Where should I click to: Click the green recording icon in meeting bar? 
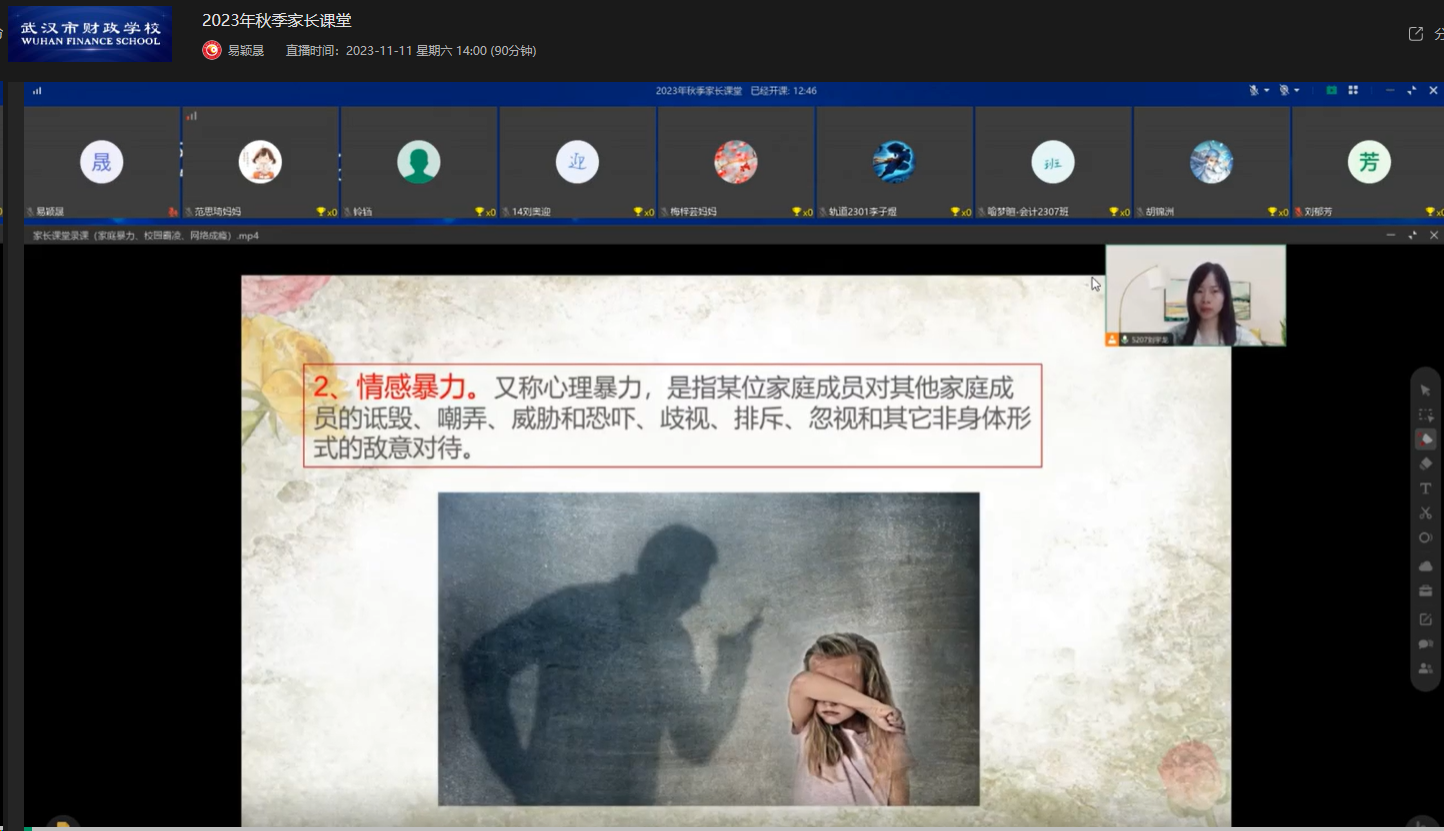pos(1332,90)
